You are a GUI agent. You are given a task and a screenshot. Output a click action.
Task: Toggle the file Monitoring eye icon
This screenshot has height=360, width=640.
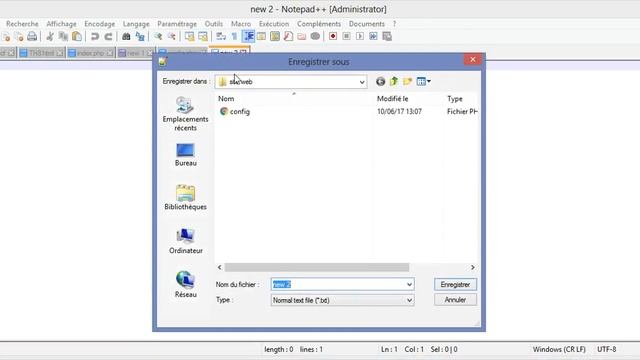click(315, 37)
